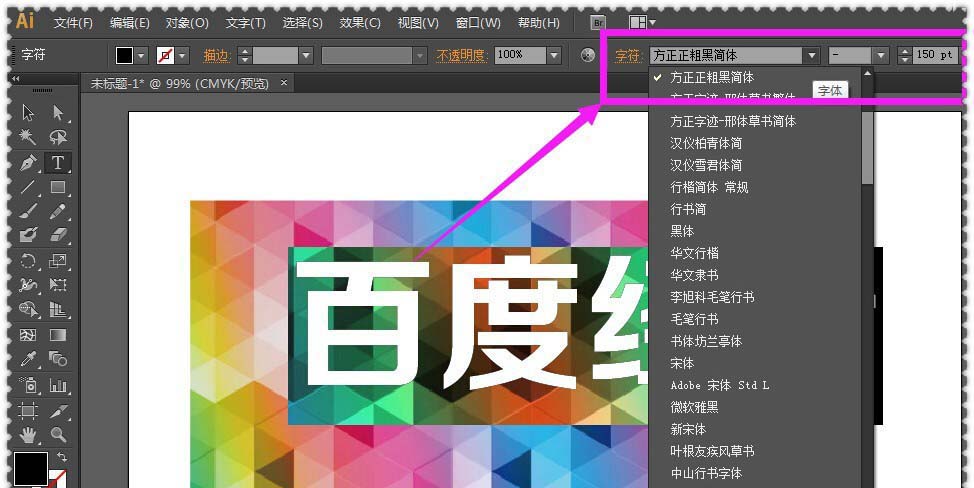Click the Stroke swatch with red slash
974x488 pixels.
pyautogui.click(x=165, y=55)
